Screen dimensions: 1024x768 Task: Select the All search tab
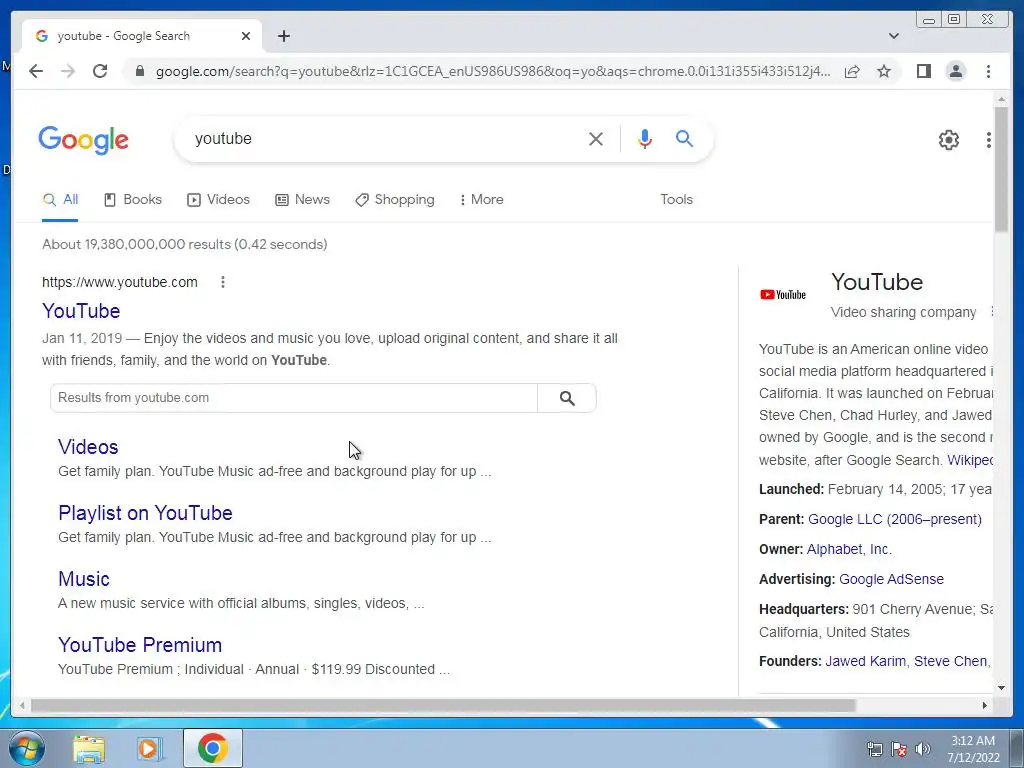click(60, 200)
